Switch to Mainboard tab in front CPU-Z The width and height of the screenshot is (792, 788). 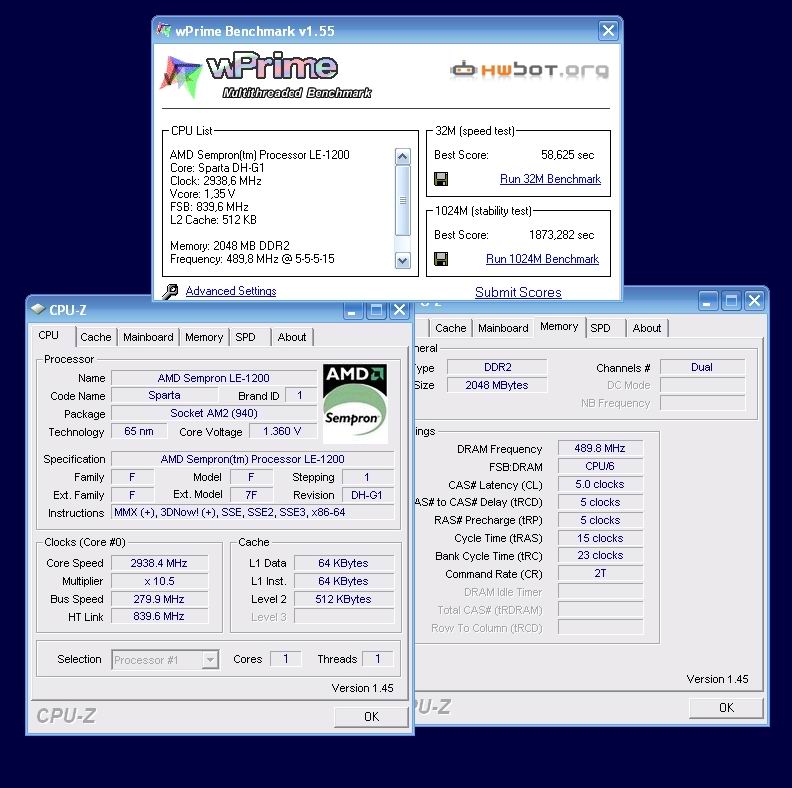pyautogui.click(x=148, y=337)
